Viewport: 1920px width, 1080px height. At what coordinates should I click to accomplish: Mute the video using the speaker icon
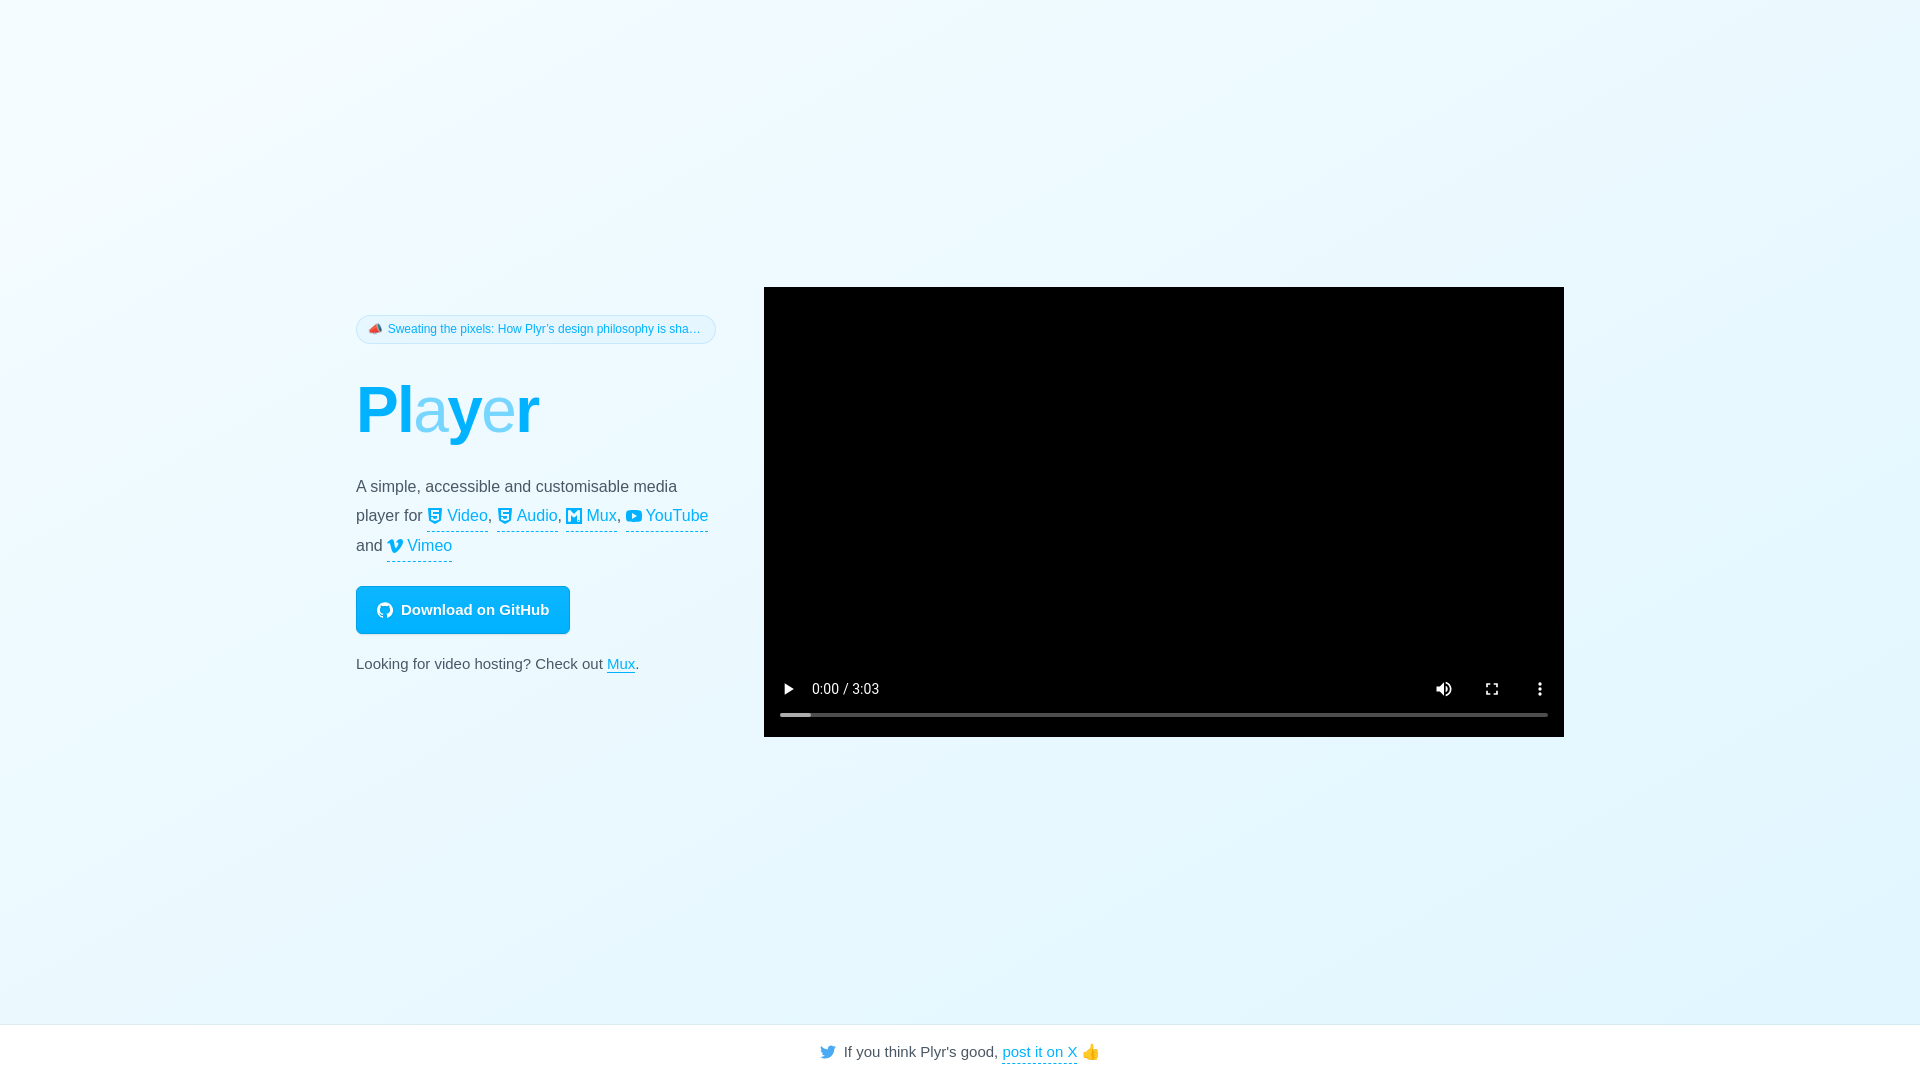point(1444,689)
